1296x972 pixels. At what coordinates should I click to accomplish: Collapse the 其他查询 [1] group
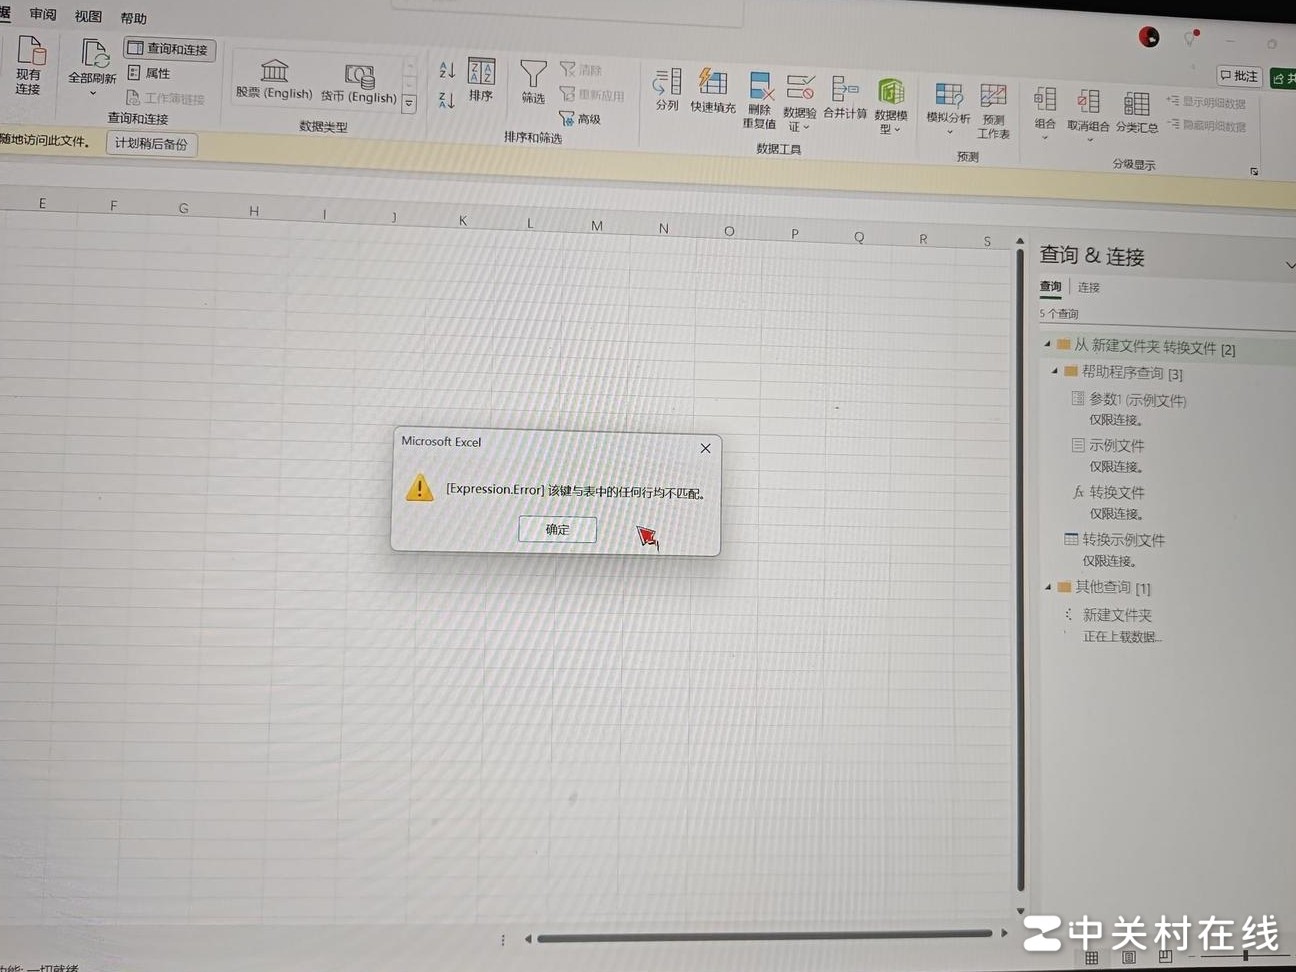[1048, 587]
